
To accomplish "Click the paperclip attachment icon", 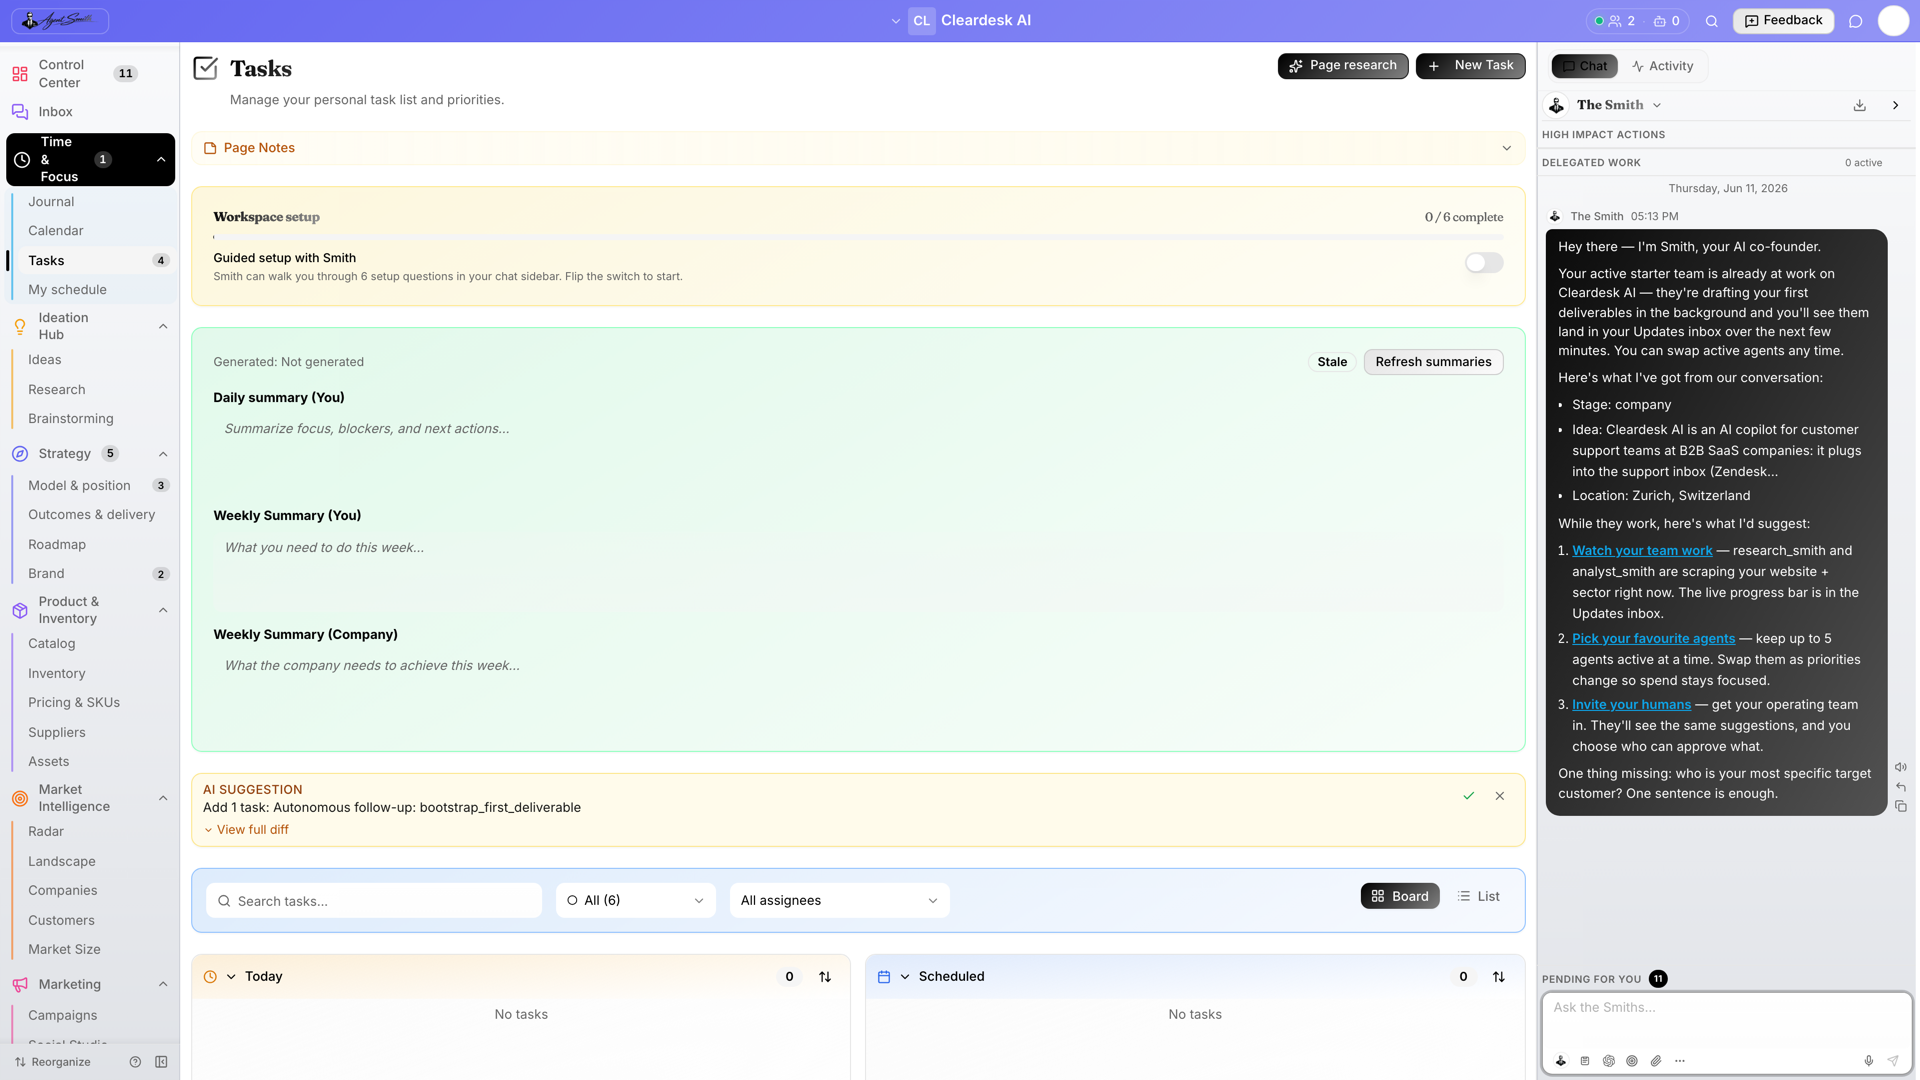I will point(1656,1061).
